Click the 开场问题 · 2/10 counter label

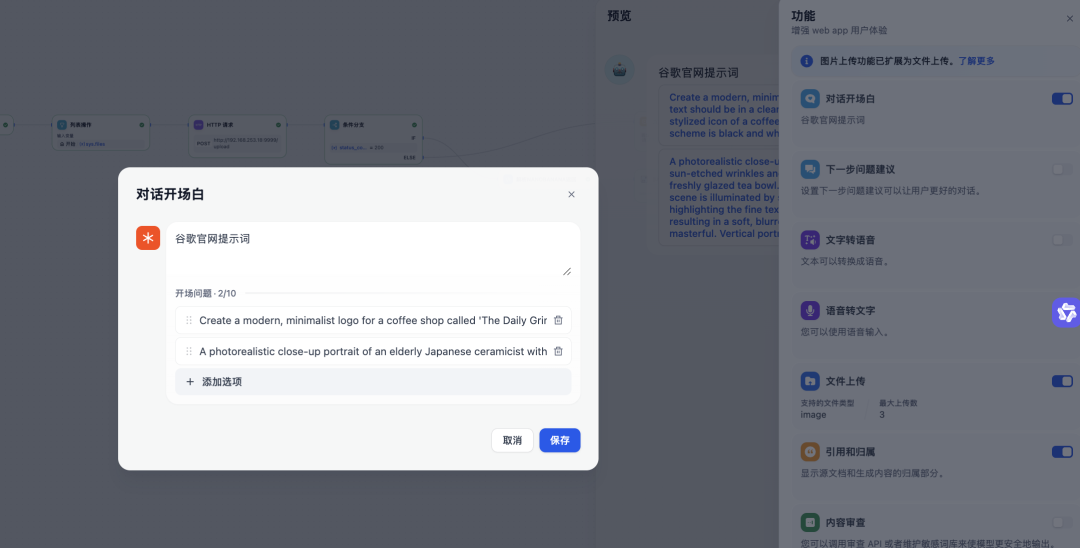pyautogui.click(x=205, y=293)
